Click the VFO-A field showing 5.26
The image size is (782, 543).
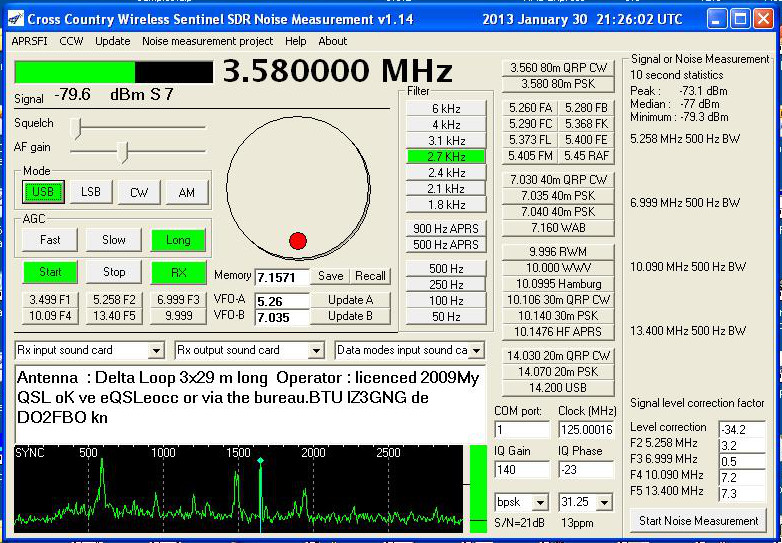click(x=282, y=302)
